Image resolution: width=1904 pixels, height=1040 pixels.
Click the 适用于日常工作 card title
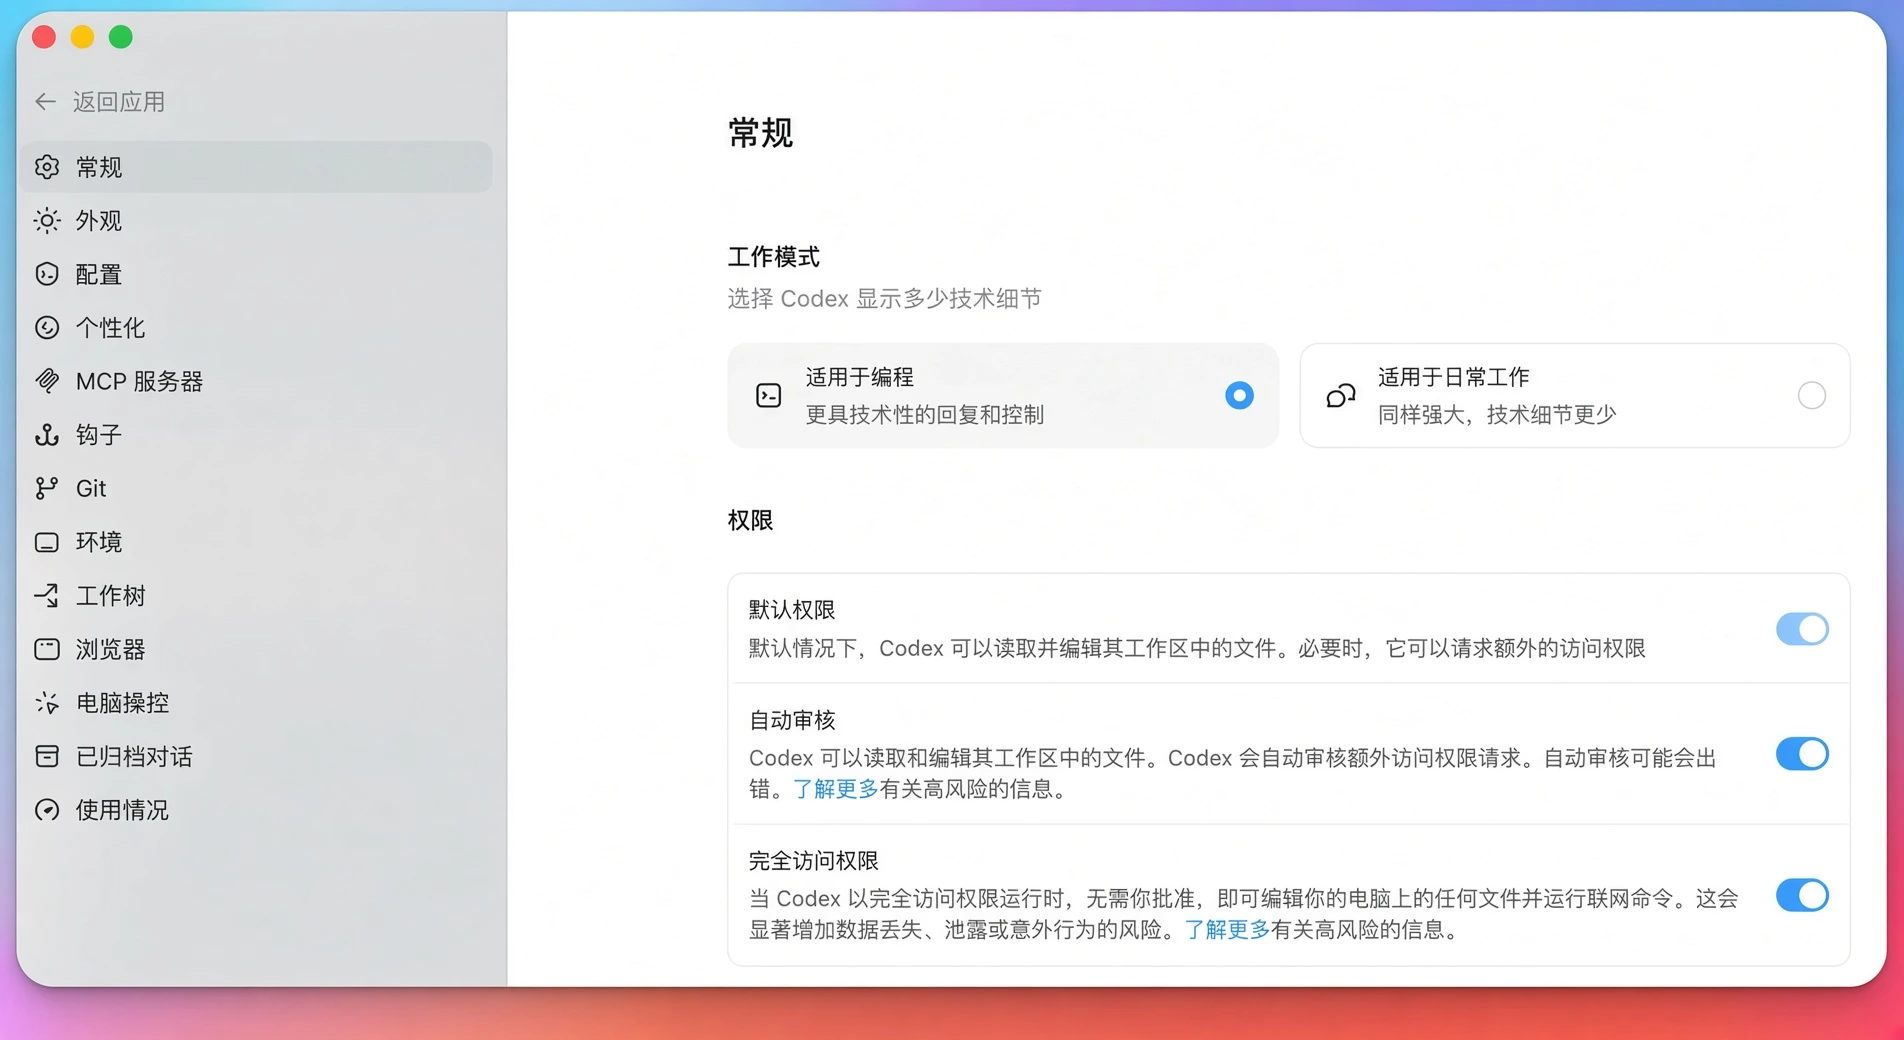(x=1454, y=377)
